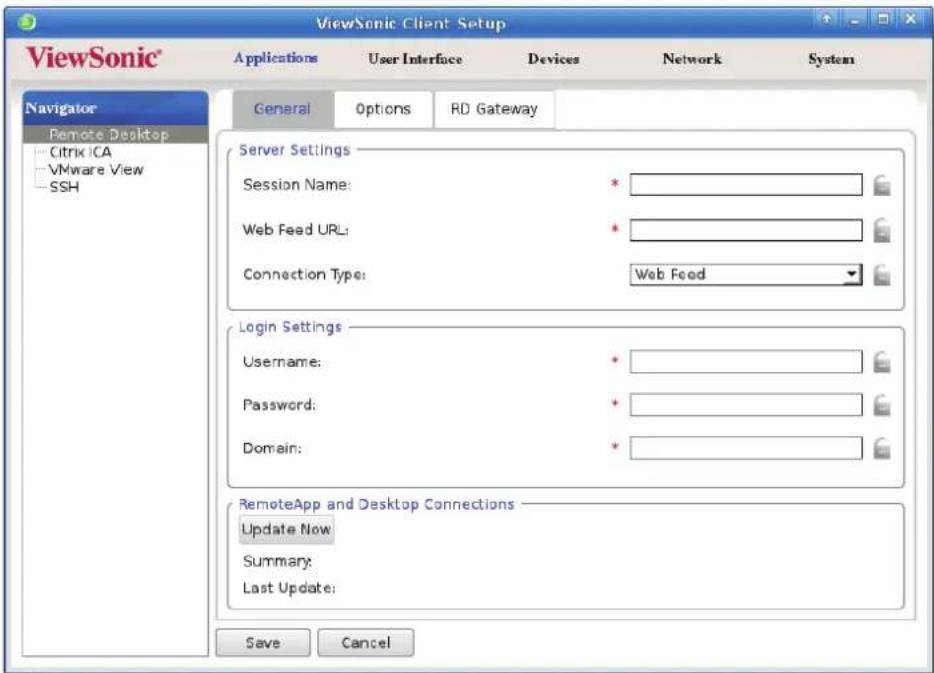Viewport: 934px width, 673px height.
Task: Click the lock icon beside Domain
Action: tap(882, 449)
